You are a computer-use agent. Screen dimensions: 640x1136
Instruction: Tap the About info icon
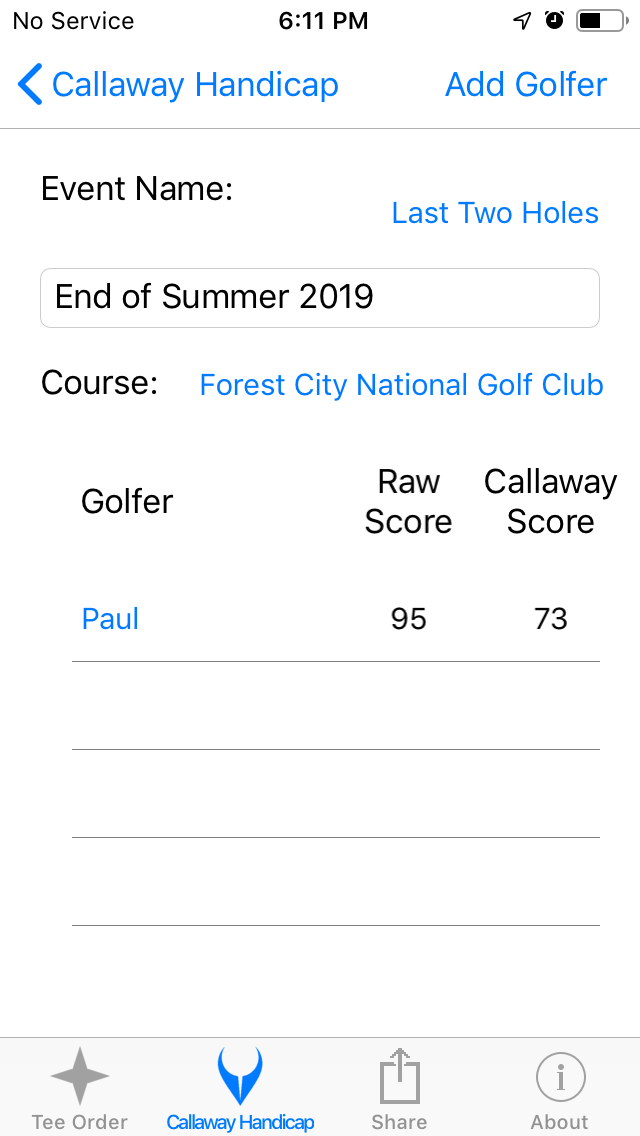pos(559,1077)
